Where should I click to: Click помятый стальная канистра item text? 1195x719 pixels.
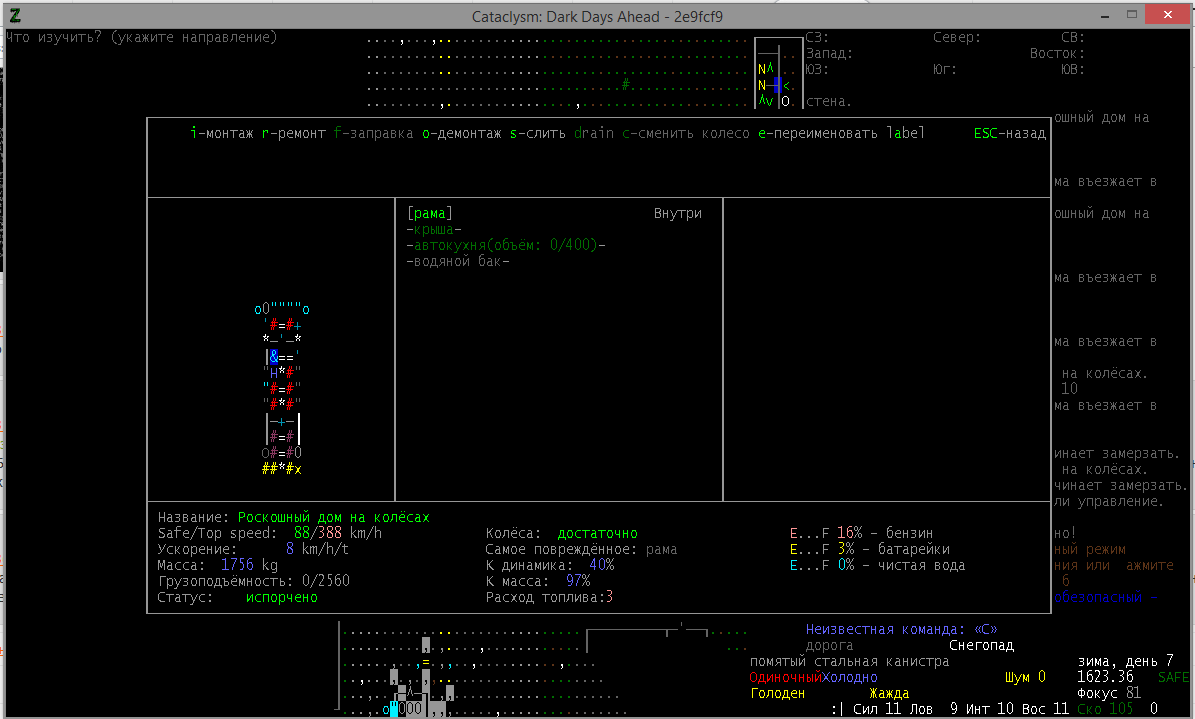pyautogui.click(x=850, y=662)
